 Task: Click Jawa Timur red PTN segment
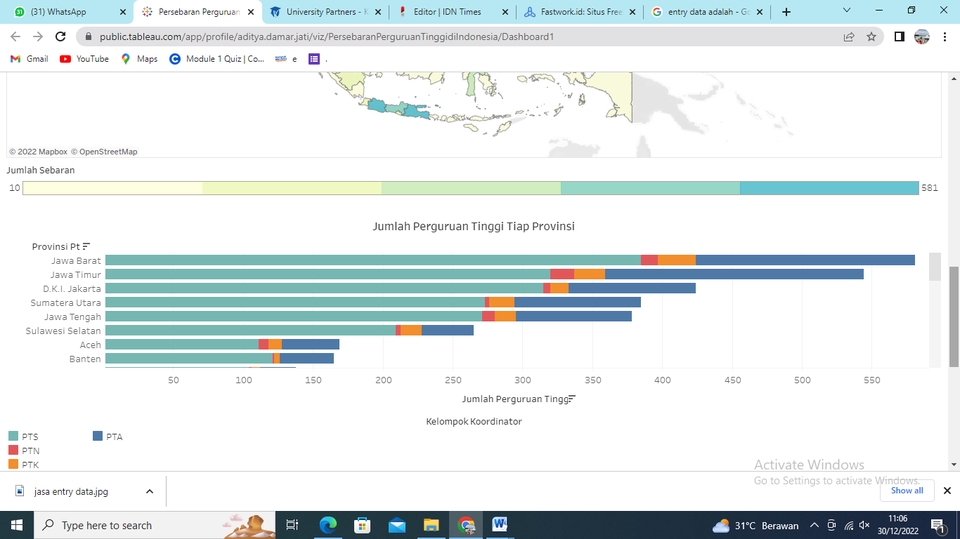pyautogui.click(x=562, y=274)
